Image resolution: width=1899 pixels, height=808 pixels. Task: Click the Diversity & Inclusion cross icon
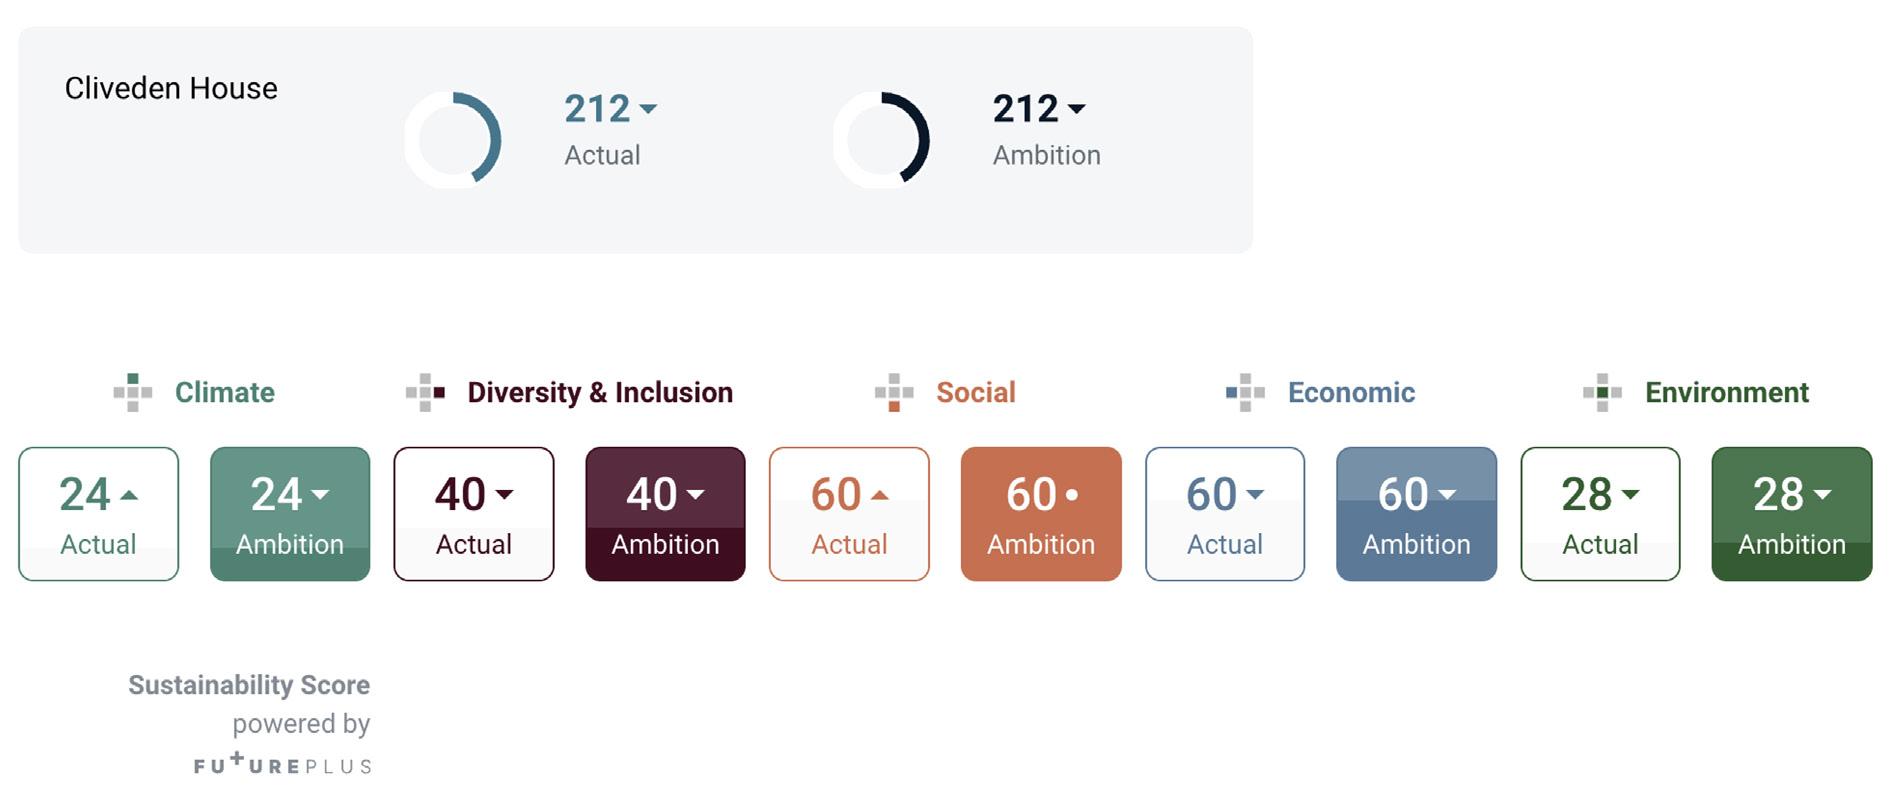425,392
